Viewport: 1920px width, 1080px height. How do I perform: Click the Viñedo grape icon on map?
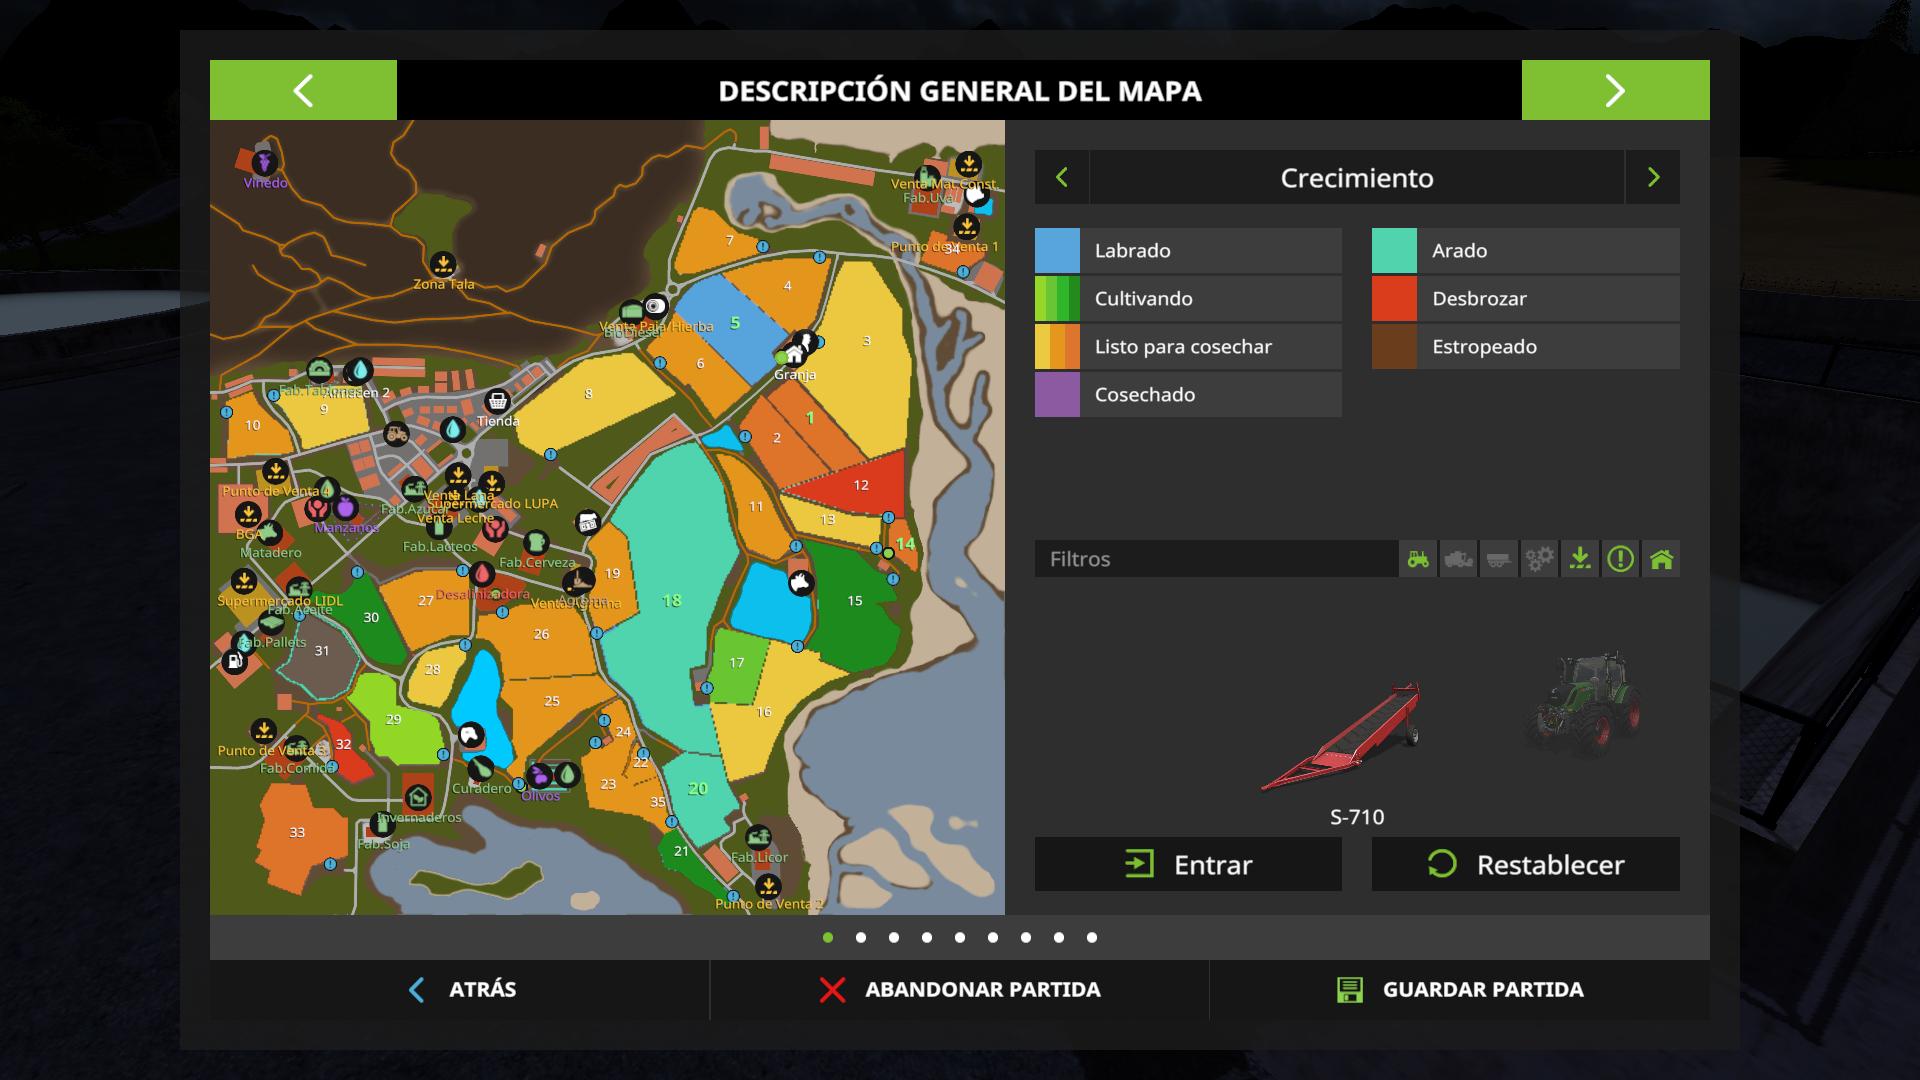tap(265, 163)
